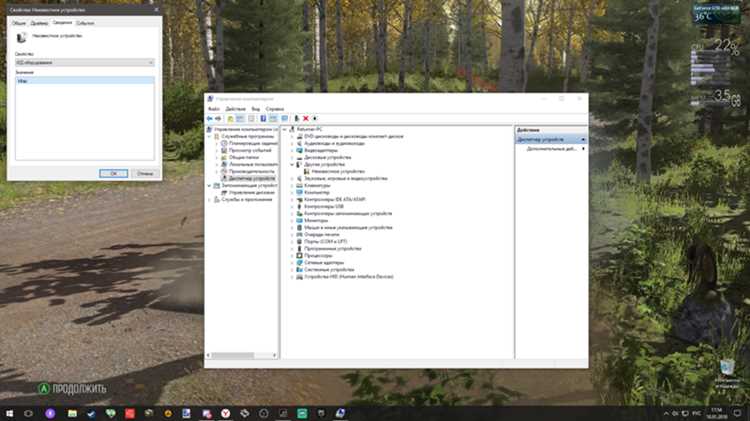The image size is (750, 421).
Task: Click the red X uninstall device icon
Action: click(x=306, y=119)
